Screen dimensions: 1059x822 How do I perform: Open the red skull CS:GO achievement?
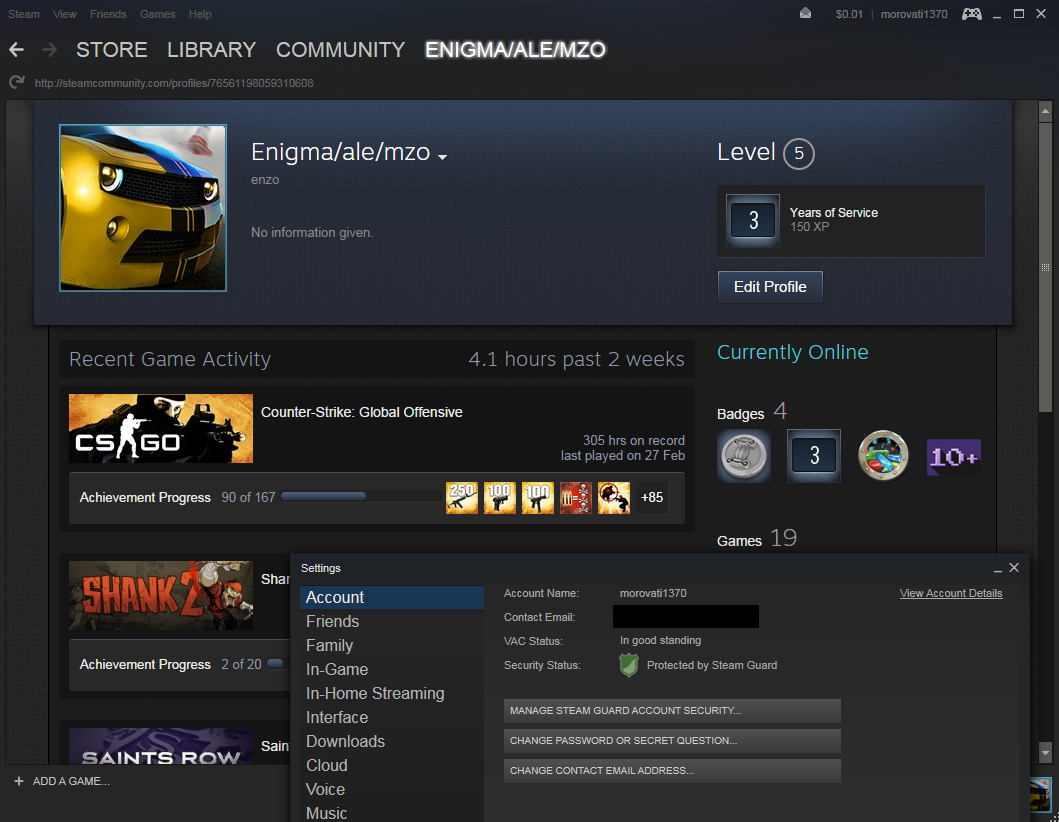(x=575, y=498)
